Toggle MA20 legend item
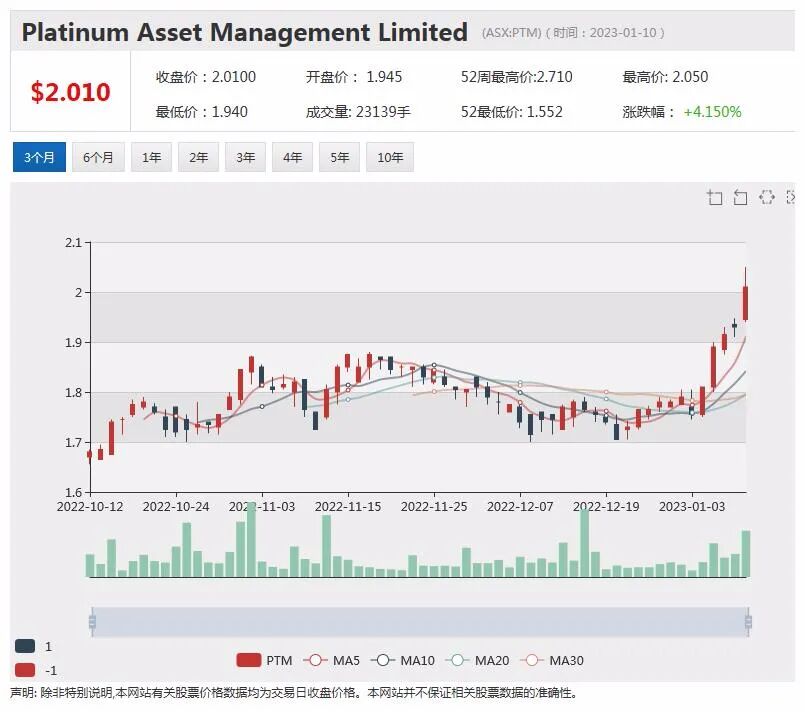805x712 pixels. [x=477, y=660]
